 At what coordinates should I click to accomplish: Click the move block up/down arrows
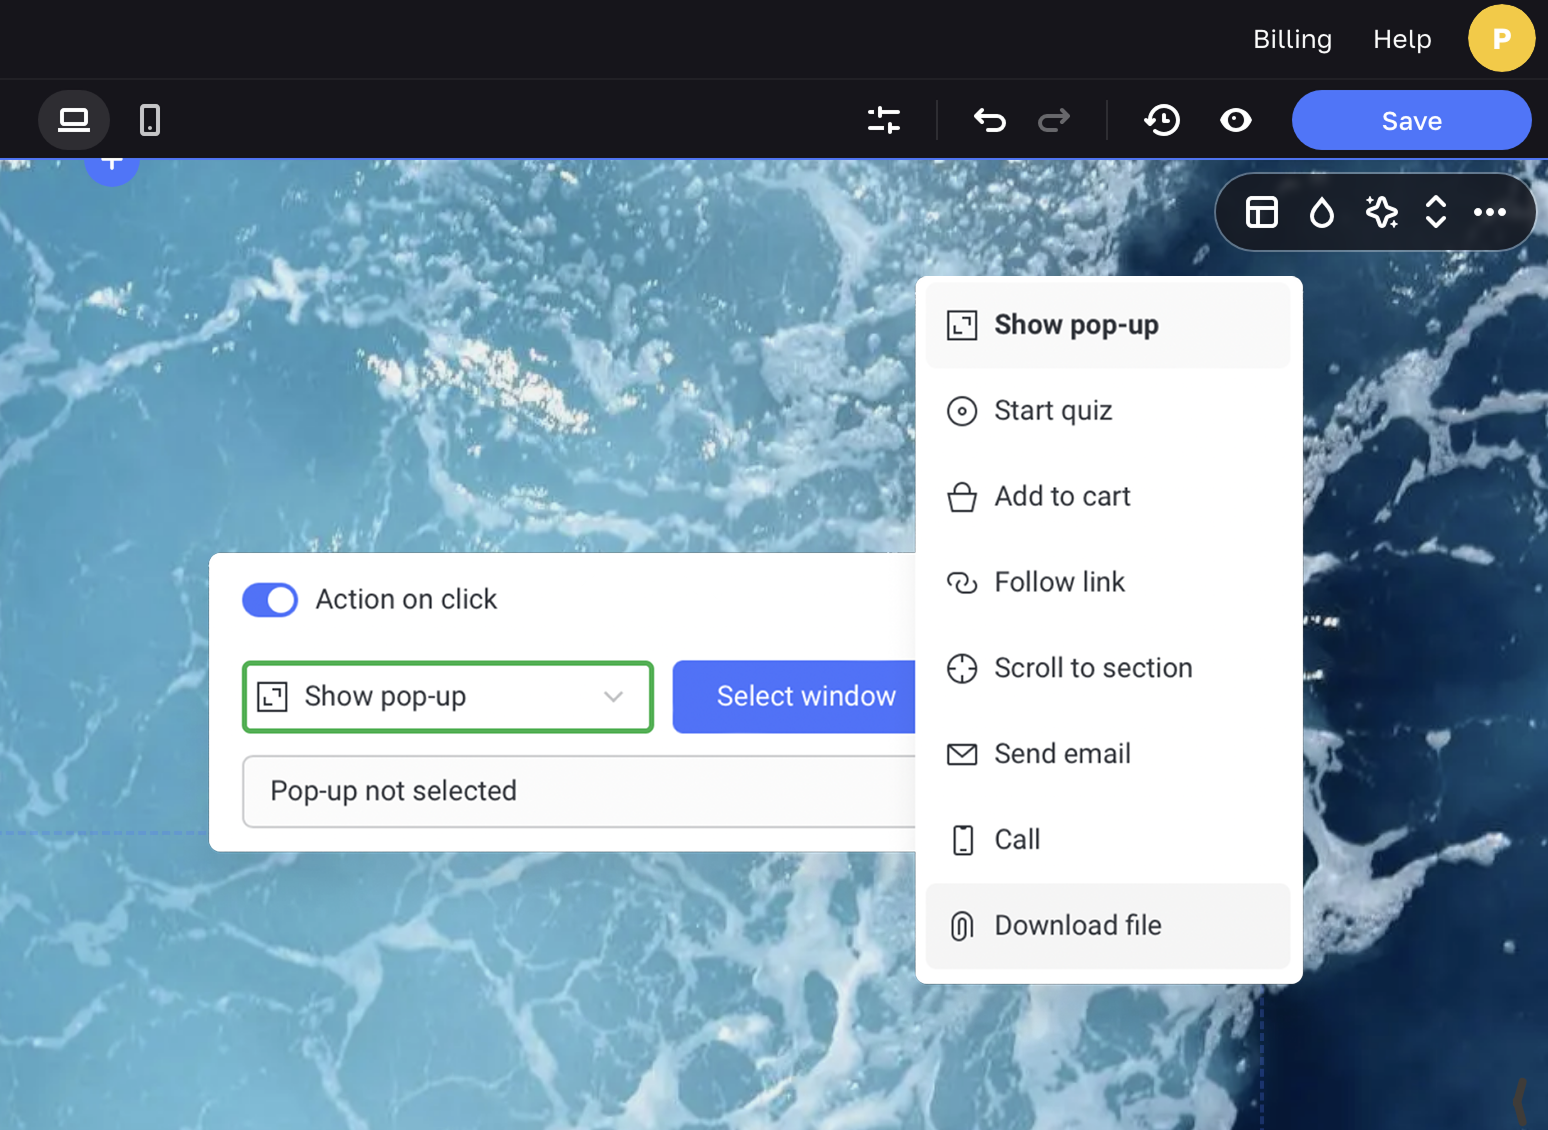[1436, 212]
